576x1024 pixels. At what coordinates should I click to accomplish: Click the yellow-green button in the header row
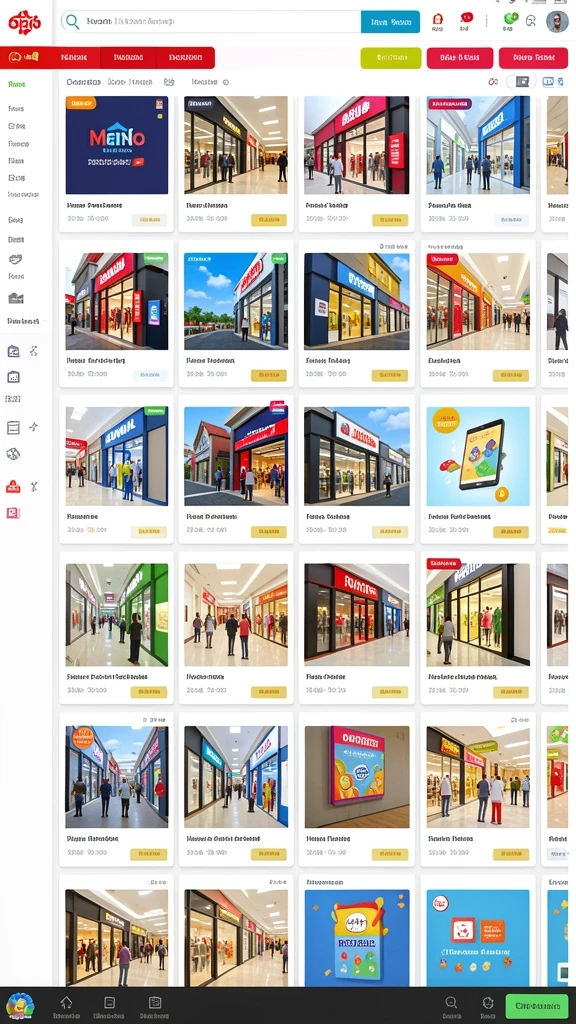[391, 58]
